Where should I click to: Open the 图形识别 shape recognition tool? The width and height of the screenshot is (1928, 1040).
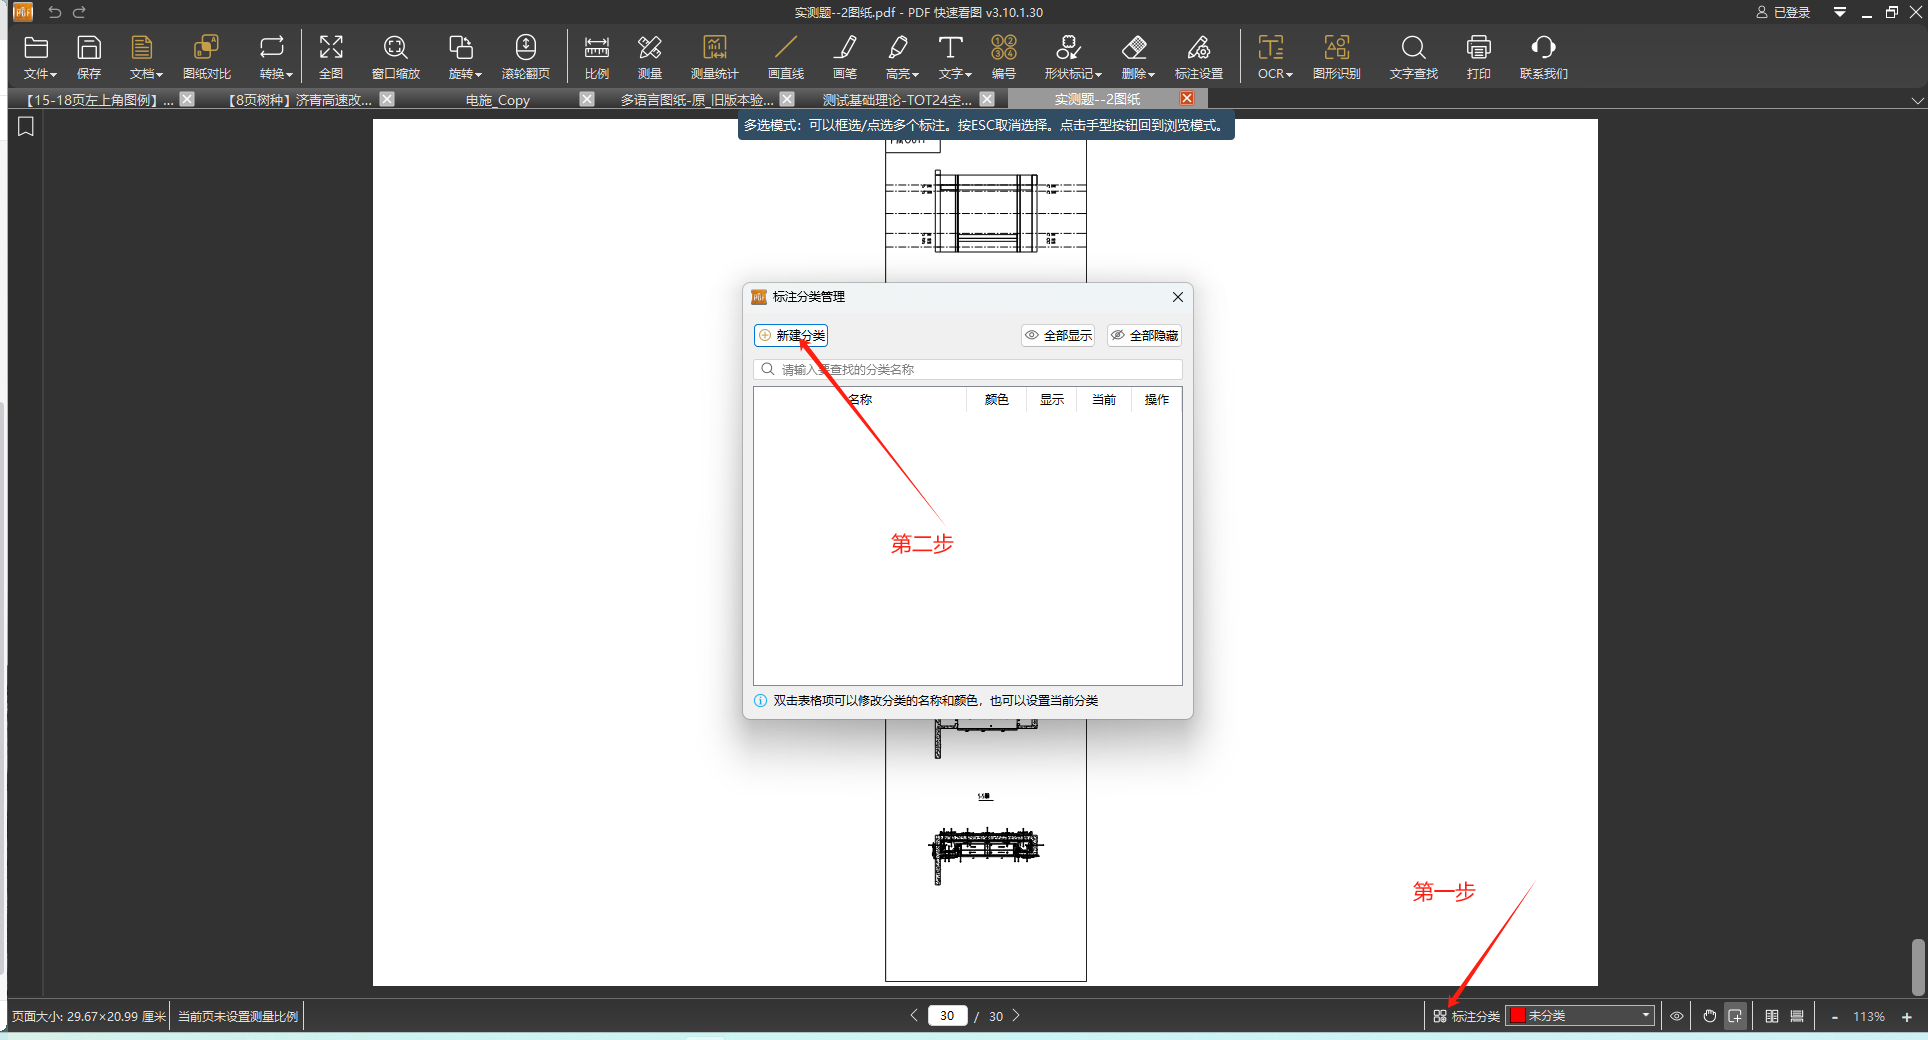tap(1337, 57)
